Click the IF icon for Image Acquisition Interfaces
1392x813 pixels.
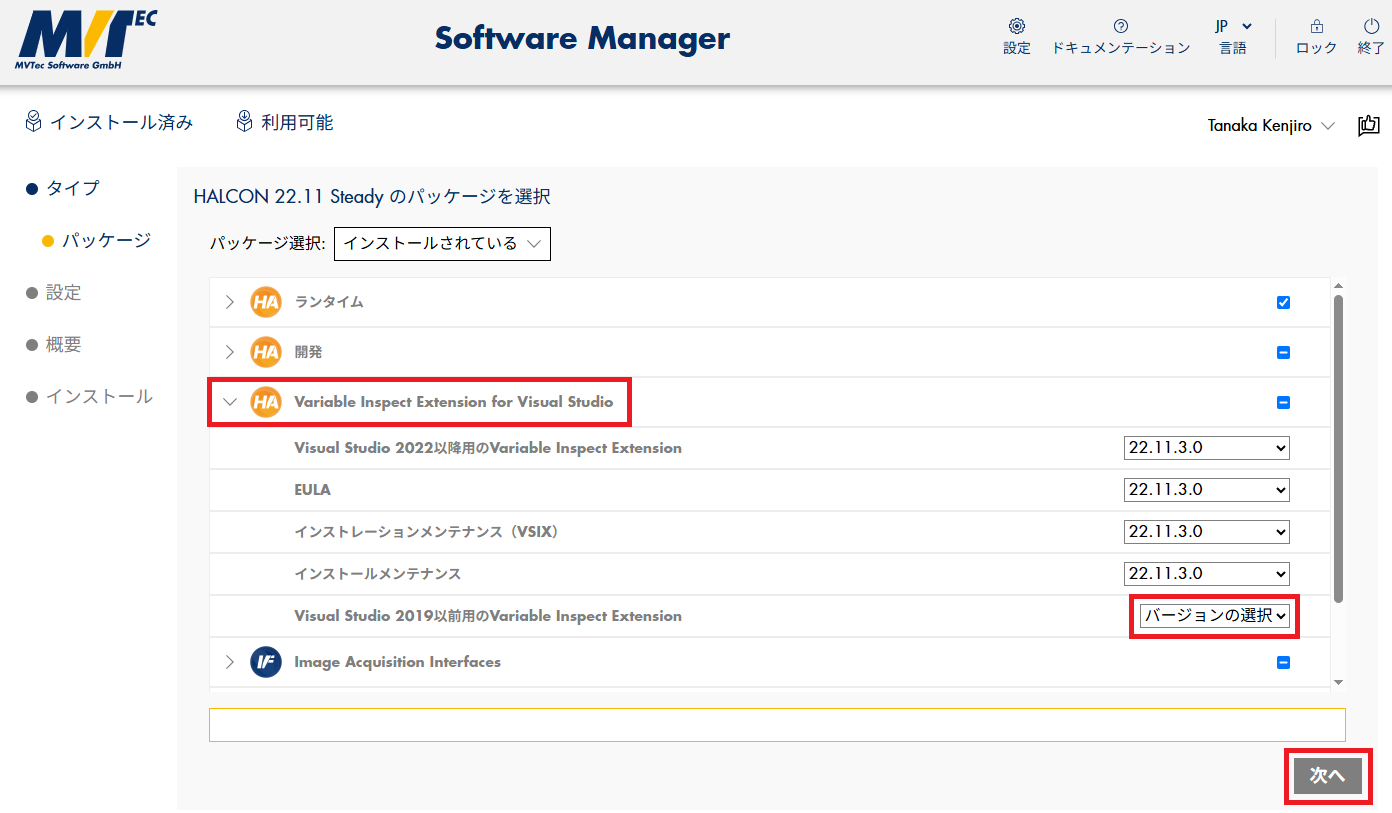click(266, 662)
